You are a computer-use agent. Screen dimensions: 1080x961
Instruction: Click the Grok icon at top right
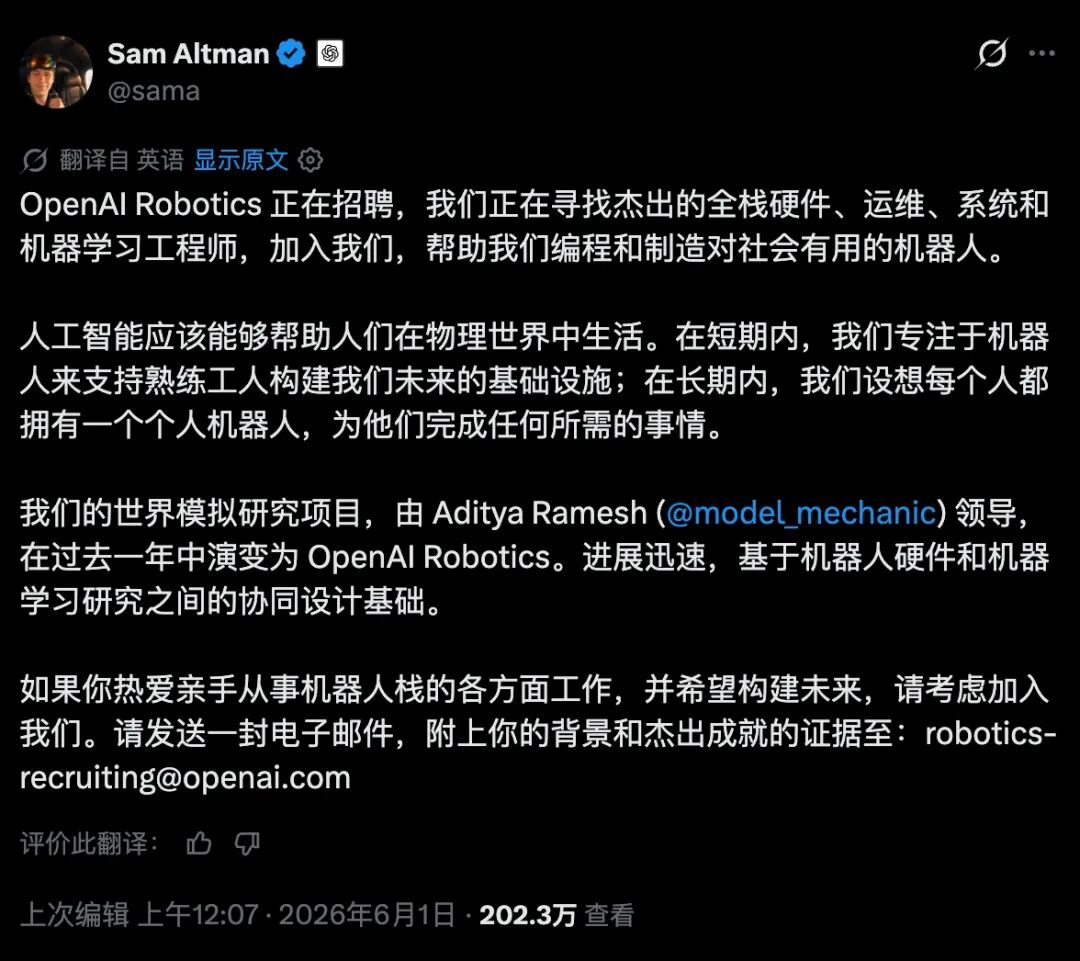click(x=992, y=53)
